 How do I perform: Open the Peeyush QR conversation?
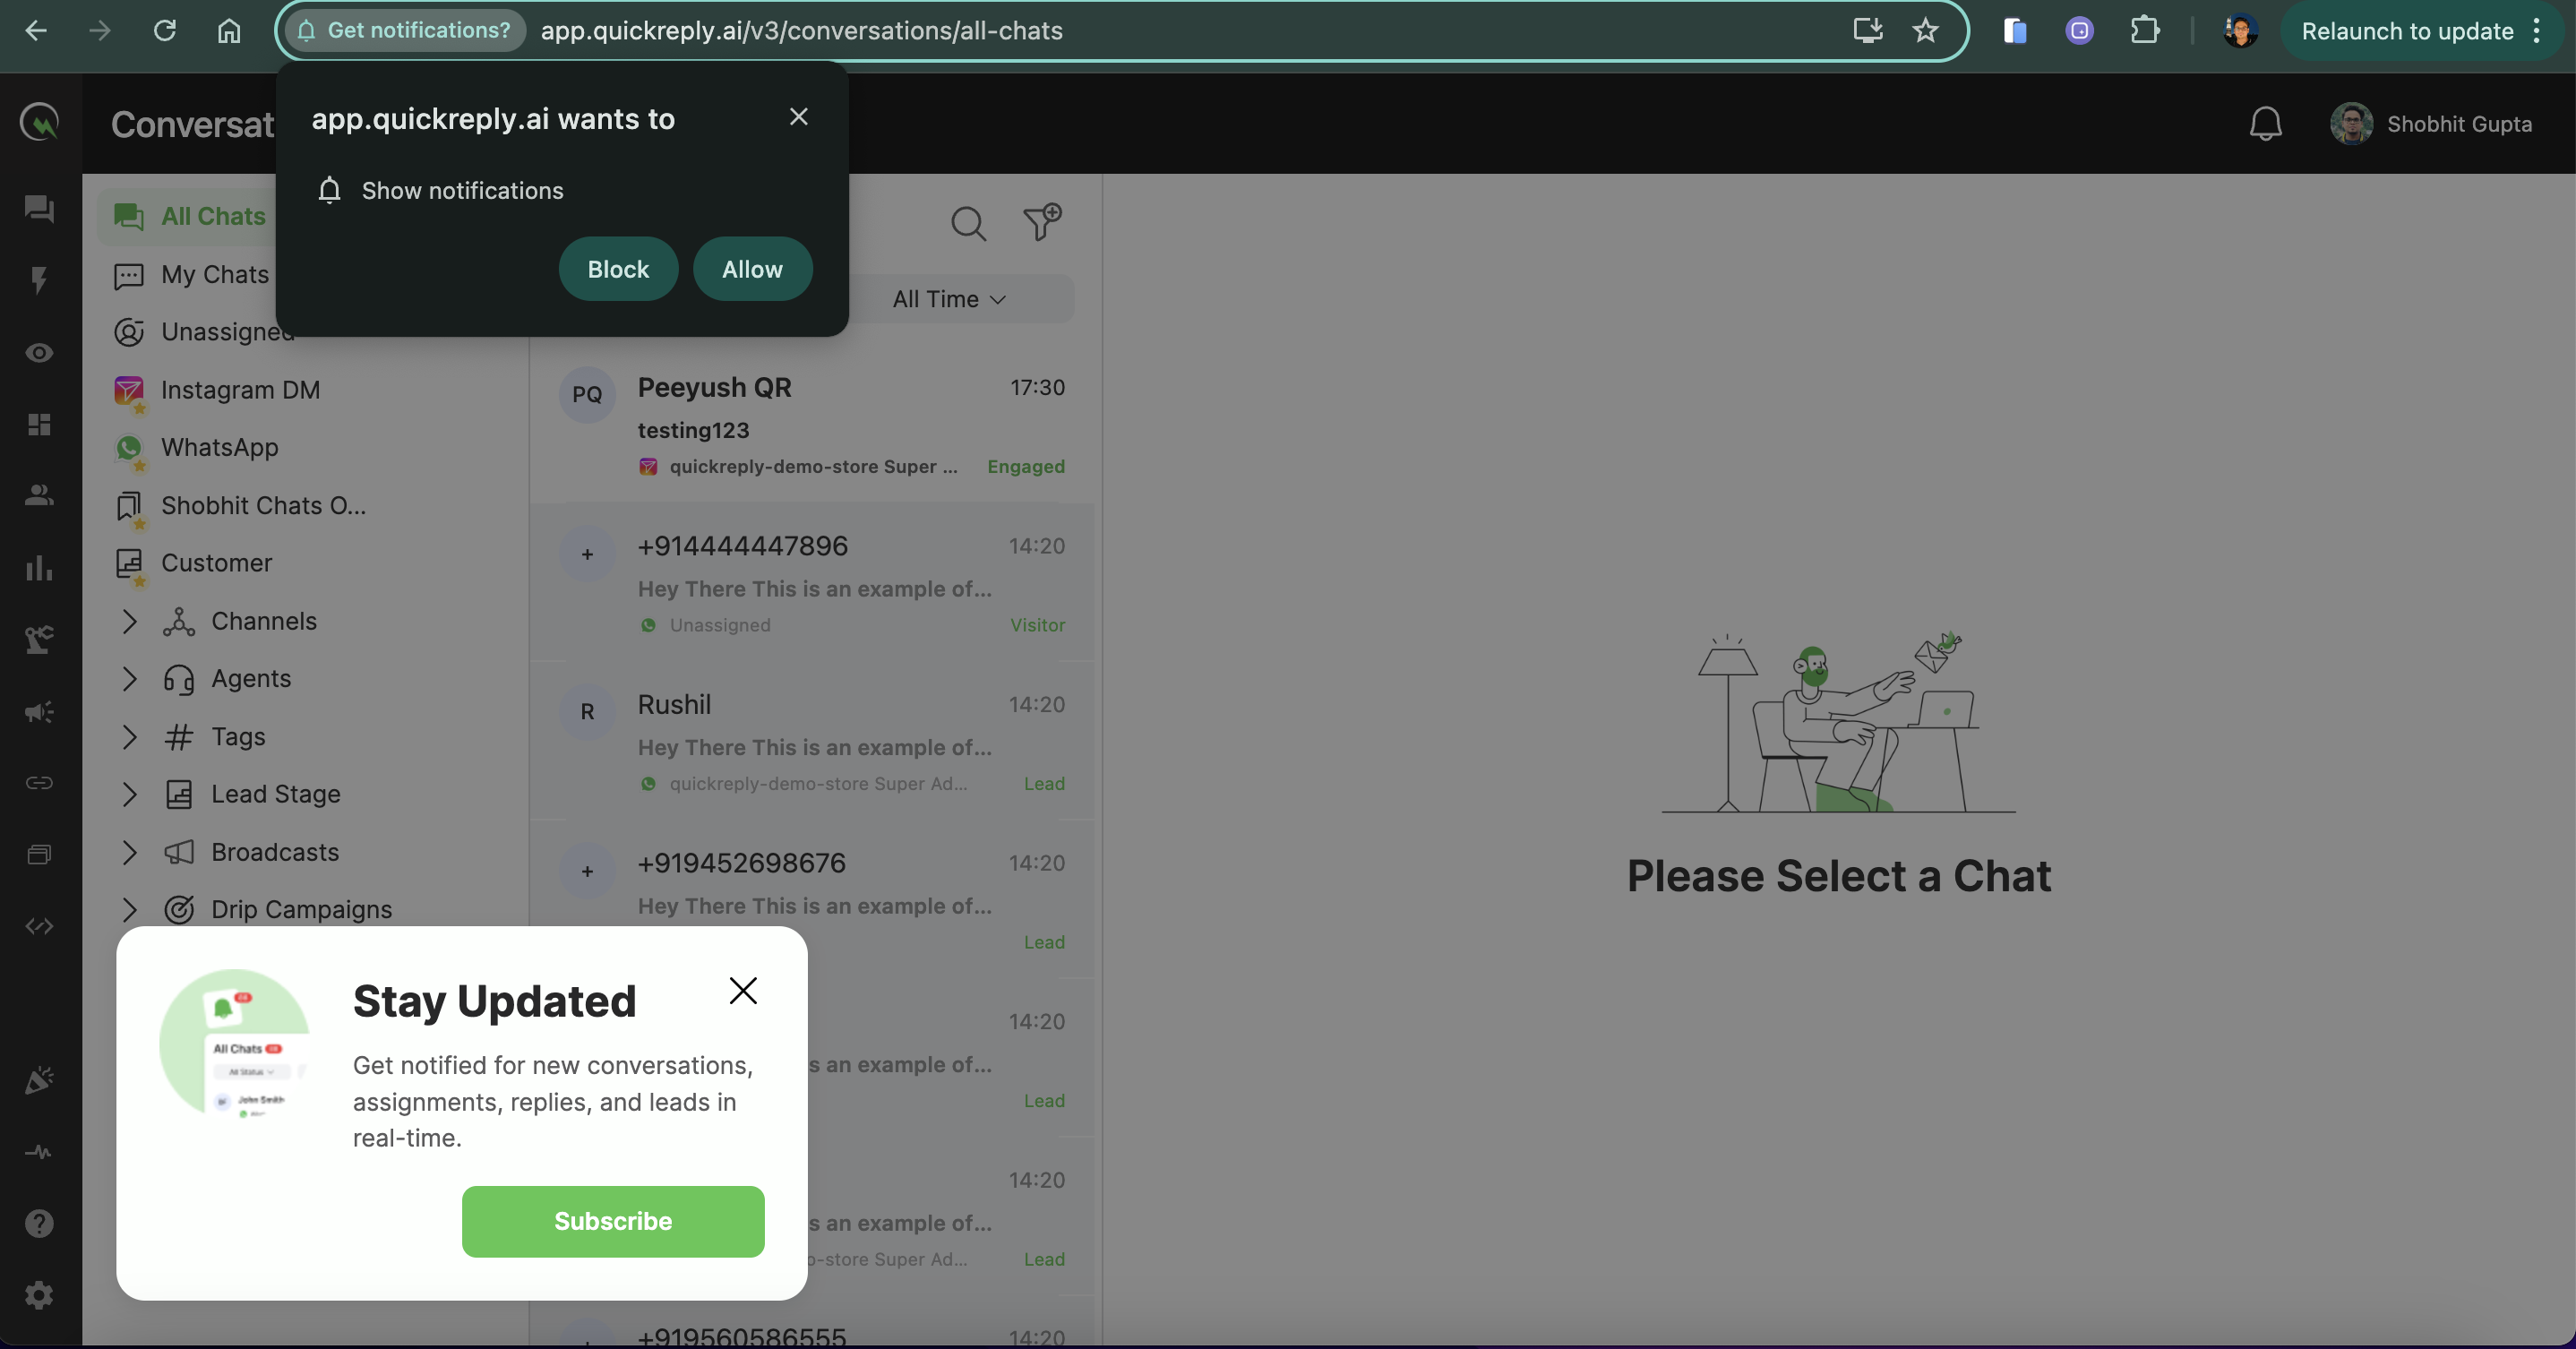(812, 423)
